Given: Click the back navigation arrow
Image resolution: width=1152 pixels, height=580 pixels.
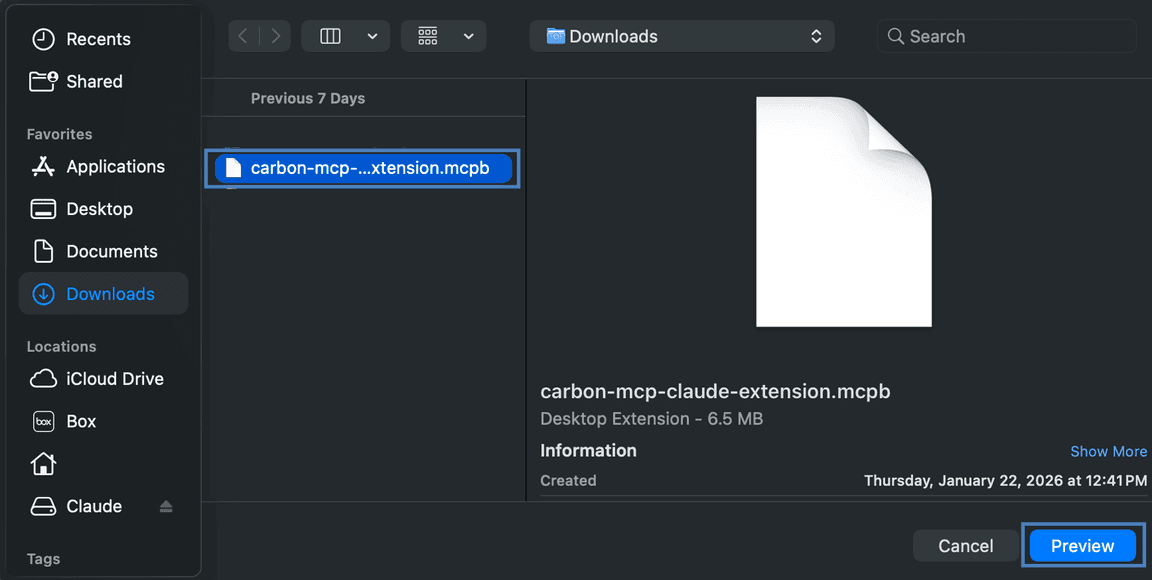Looking at the screenshot, I should tap(243, 35).
